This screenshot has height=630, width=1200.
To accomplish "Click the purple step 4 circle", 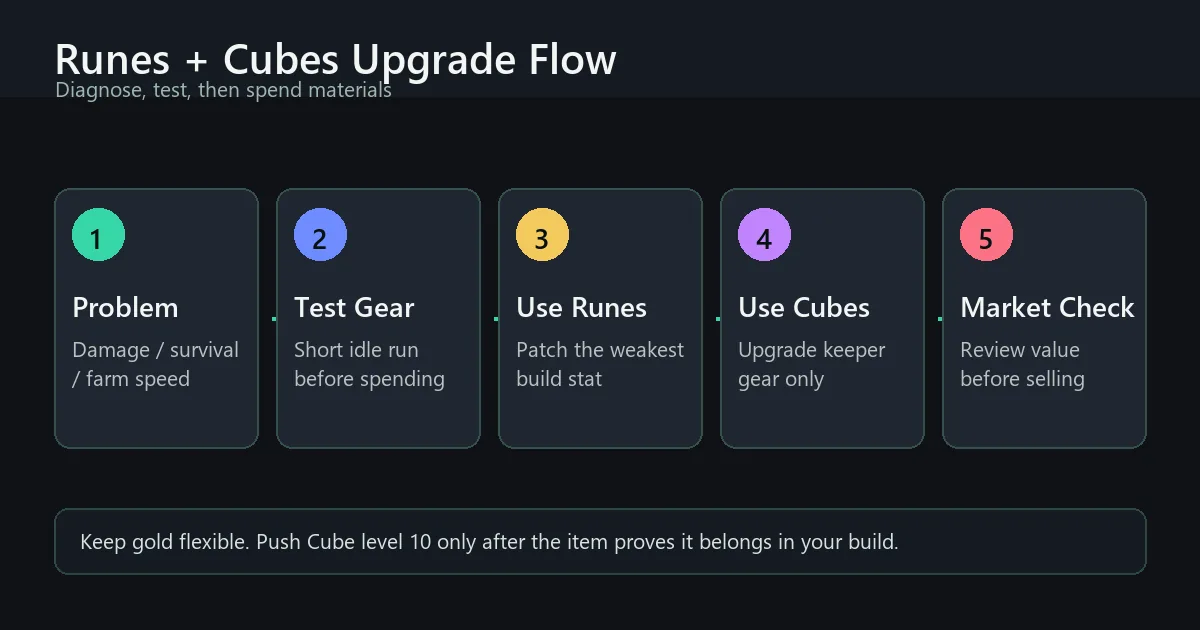I will 764,237.
